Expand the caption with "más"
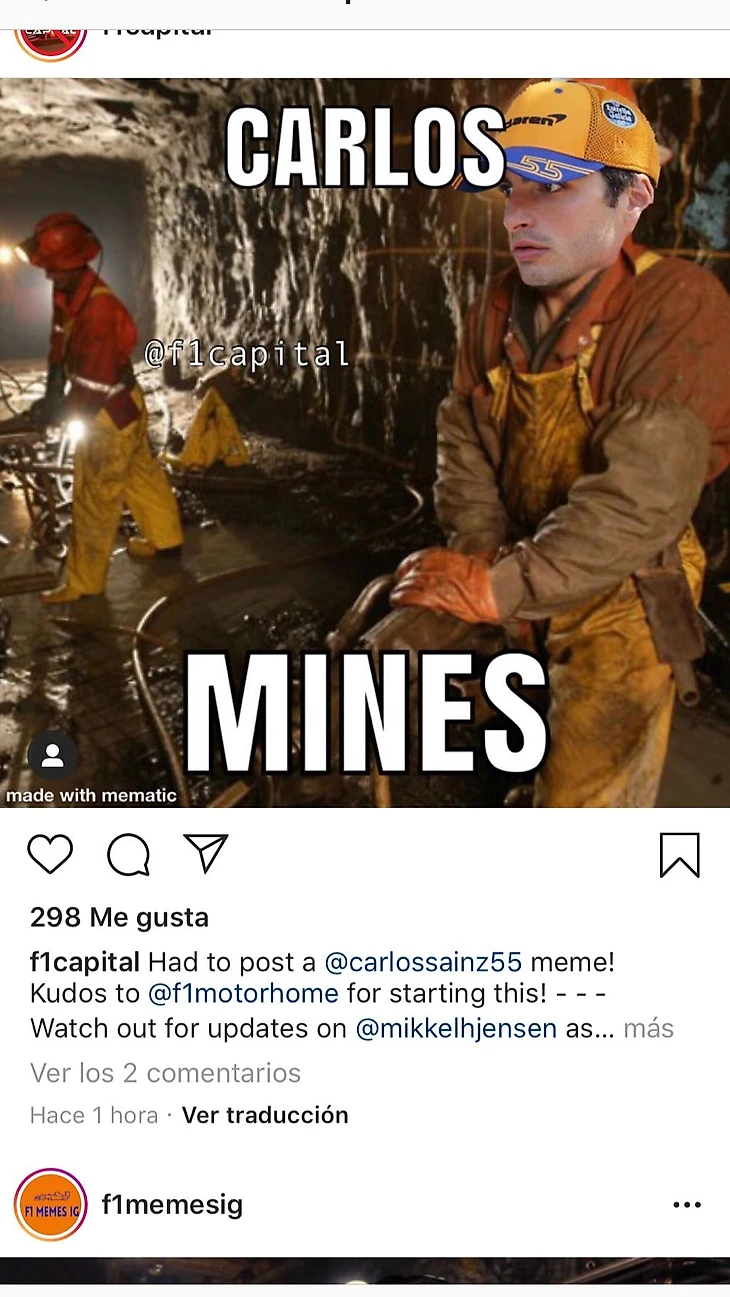The height and width of the screenshot is (1297, 730). 649,1028
